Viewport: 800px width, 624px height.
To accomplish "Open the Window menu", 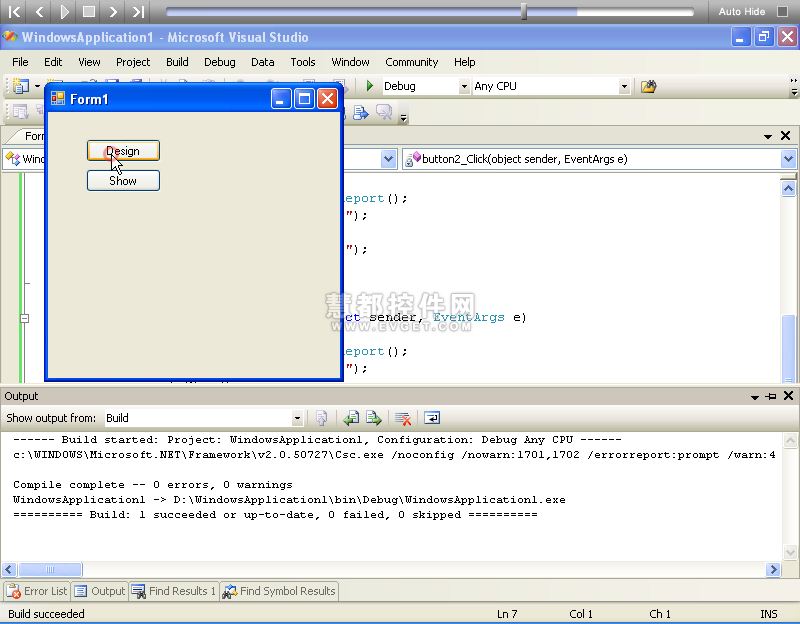I will coord(351,62).
